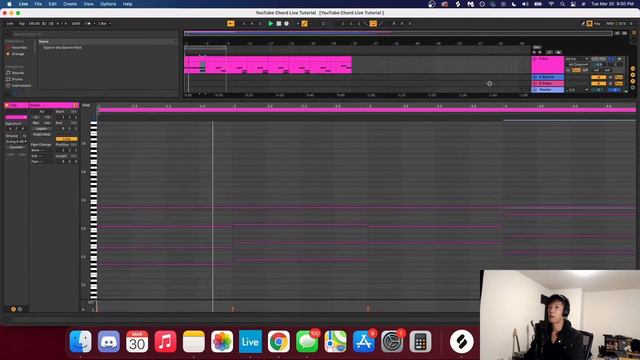The height and width of the screenshot is (360, 640).
Task: Open System Preferences from the dock
Action: click(392, 341)
